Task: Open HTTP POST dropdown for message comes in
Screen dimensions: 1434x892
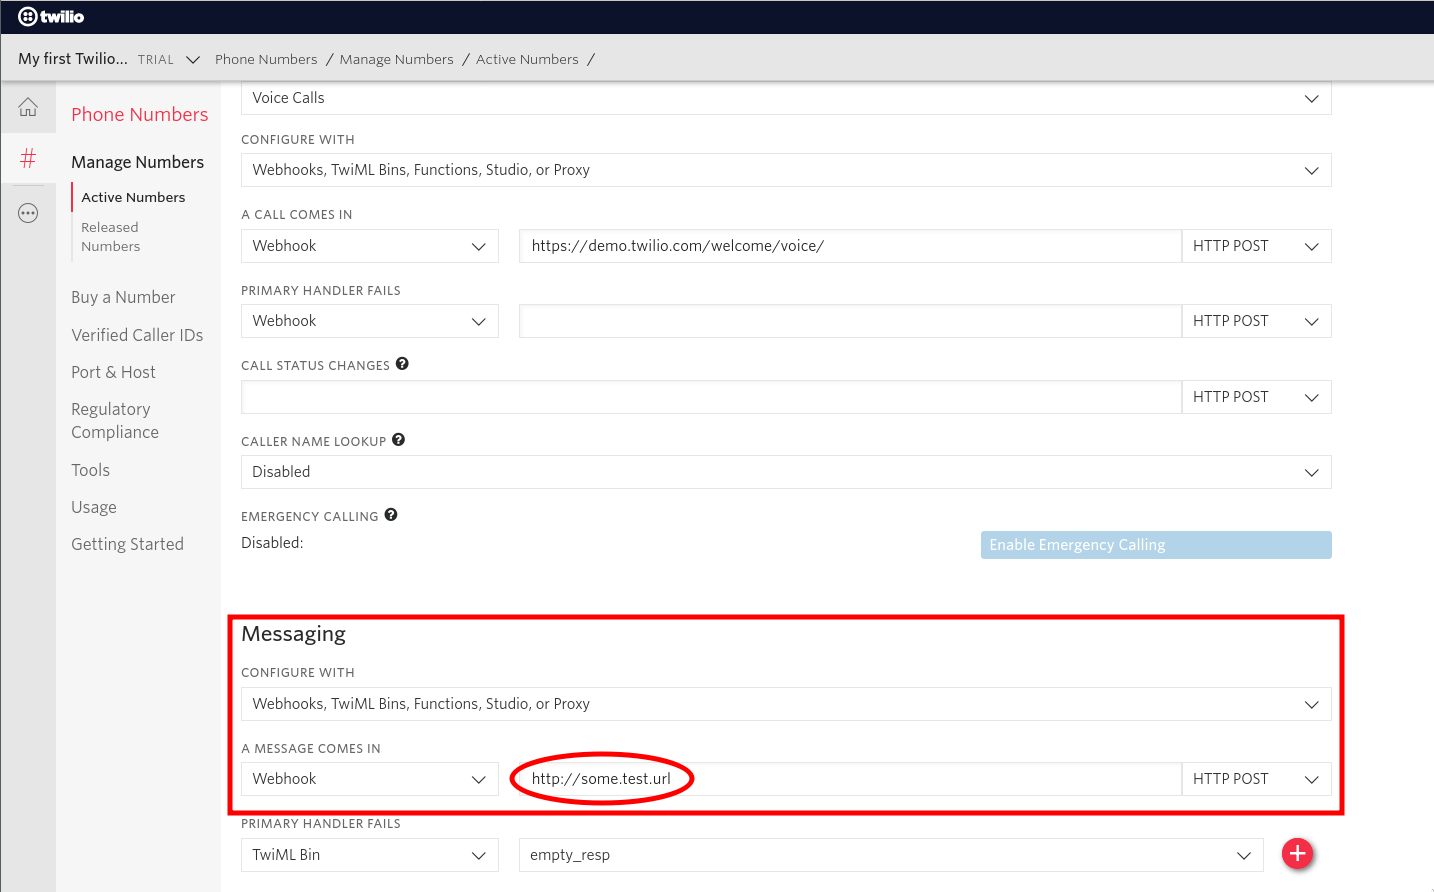Action: pos(1256,779)
